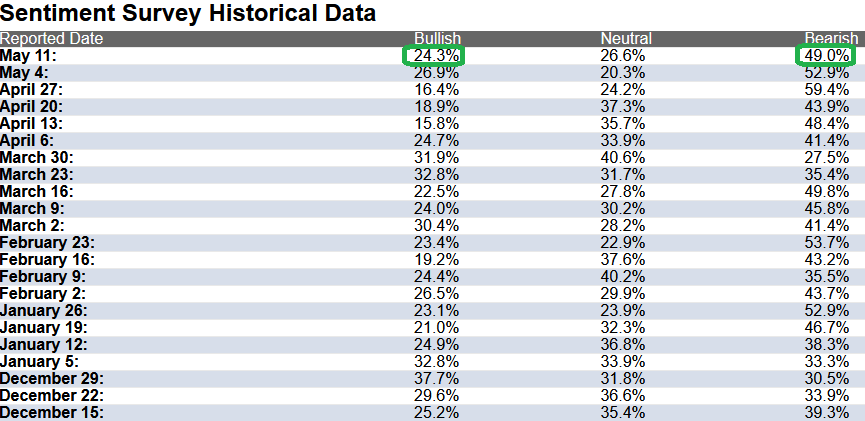Click the December 15 row label
865x421 pixels.
[52, 413]
